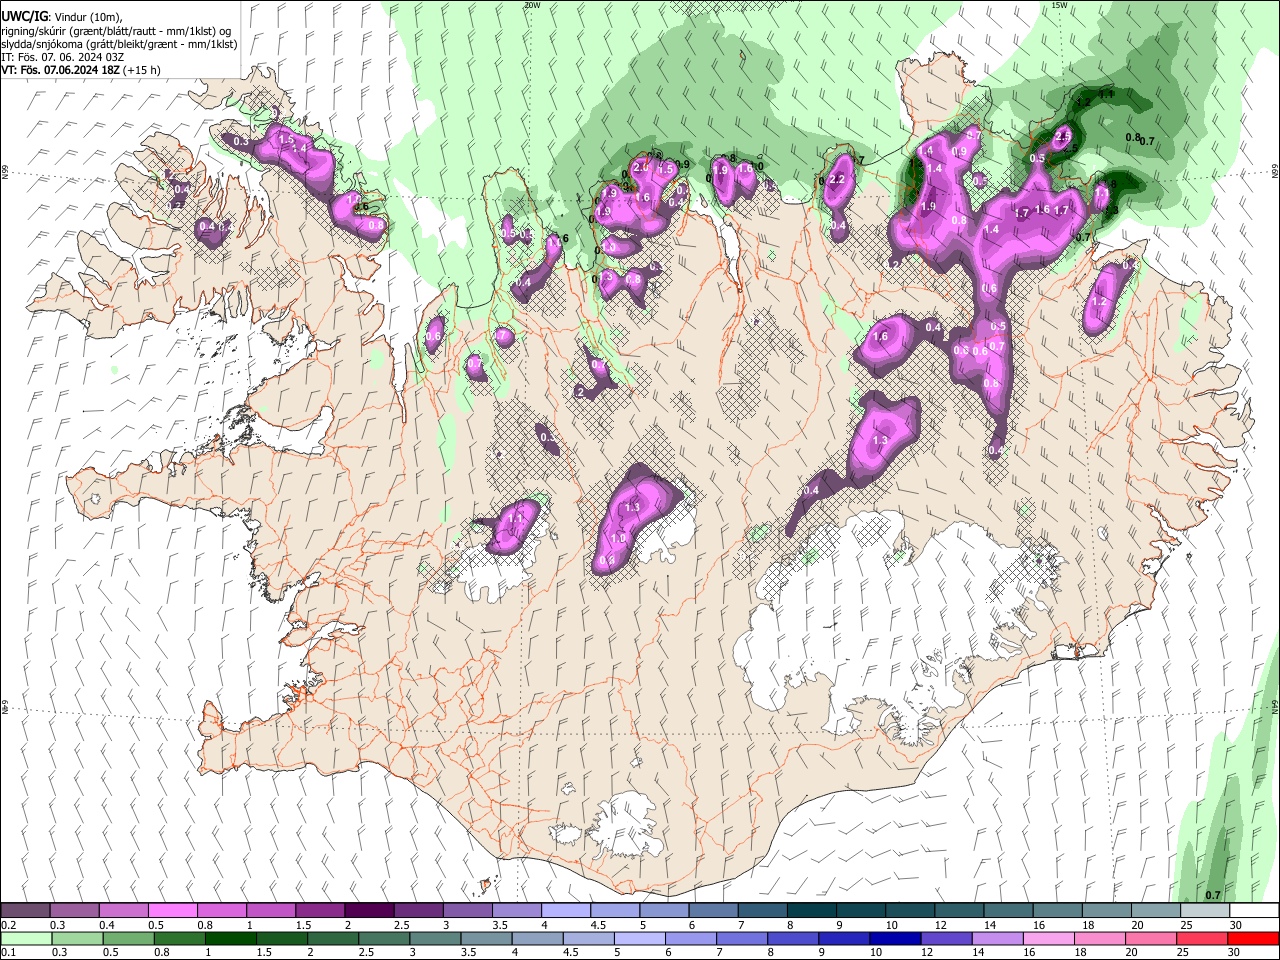Click the '20W' longitude label at top
This screenshot has height=960, width=1280.
click(532, 5)
